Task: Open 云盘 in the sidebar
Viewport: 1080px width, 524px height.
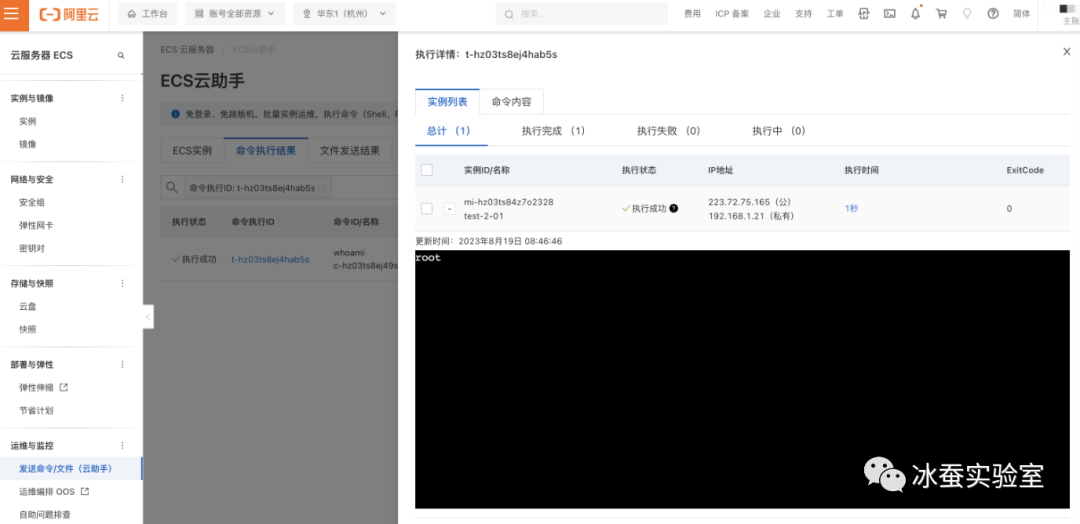Action: 28,306
